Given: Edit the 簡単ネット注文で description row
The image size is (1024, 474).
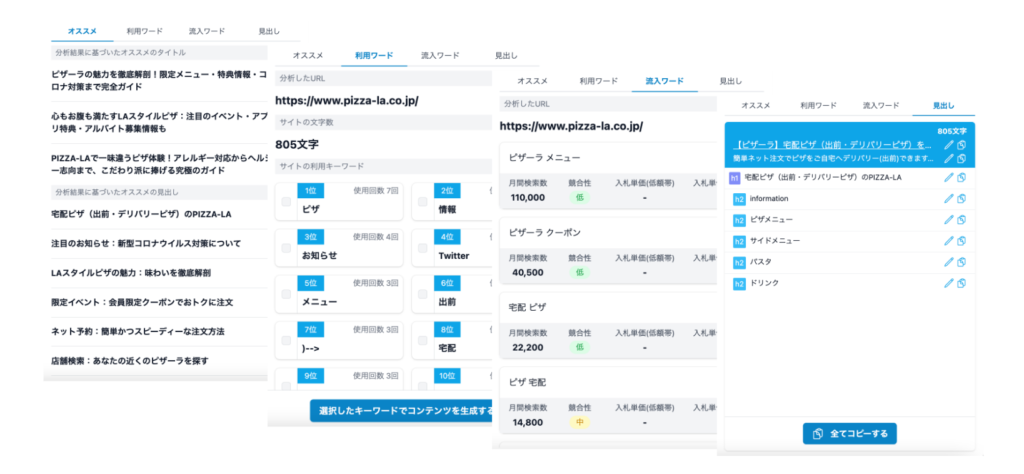Looking at the screenshot, I should click(x=949, y=159).
